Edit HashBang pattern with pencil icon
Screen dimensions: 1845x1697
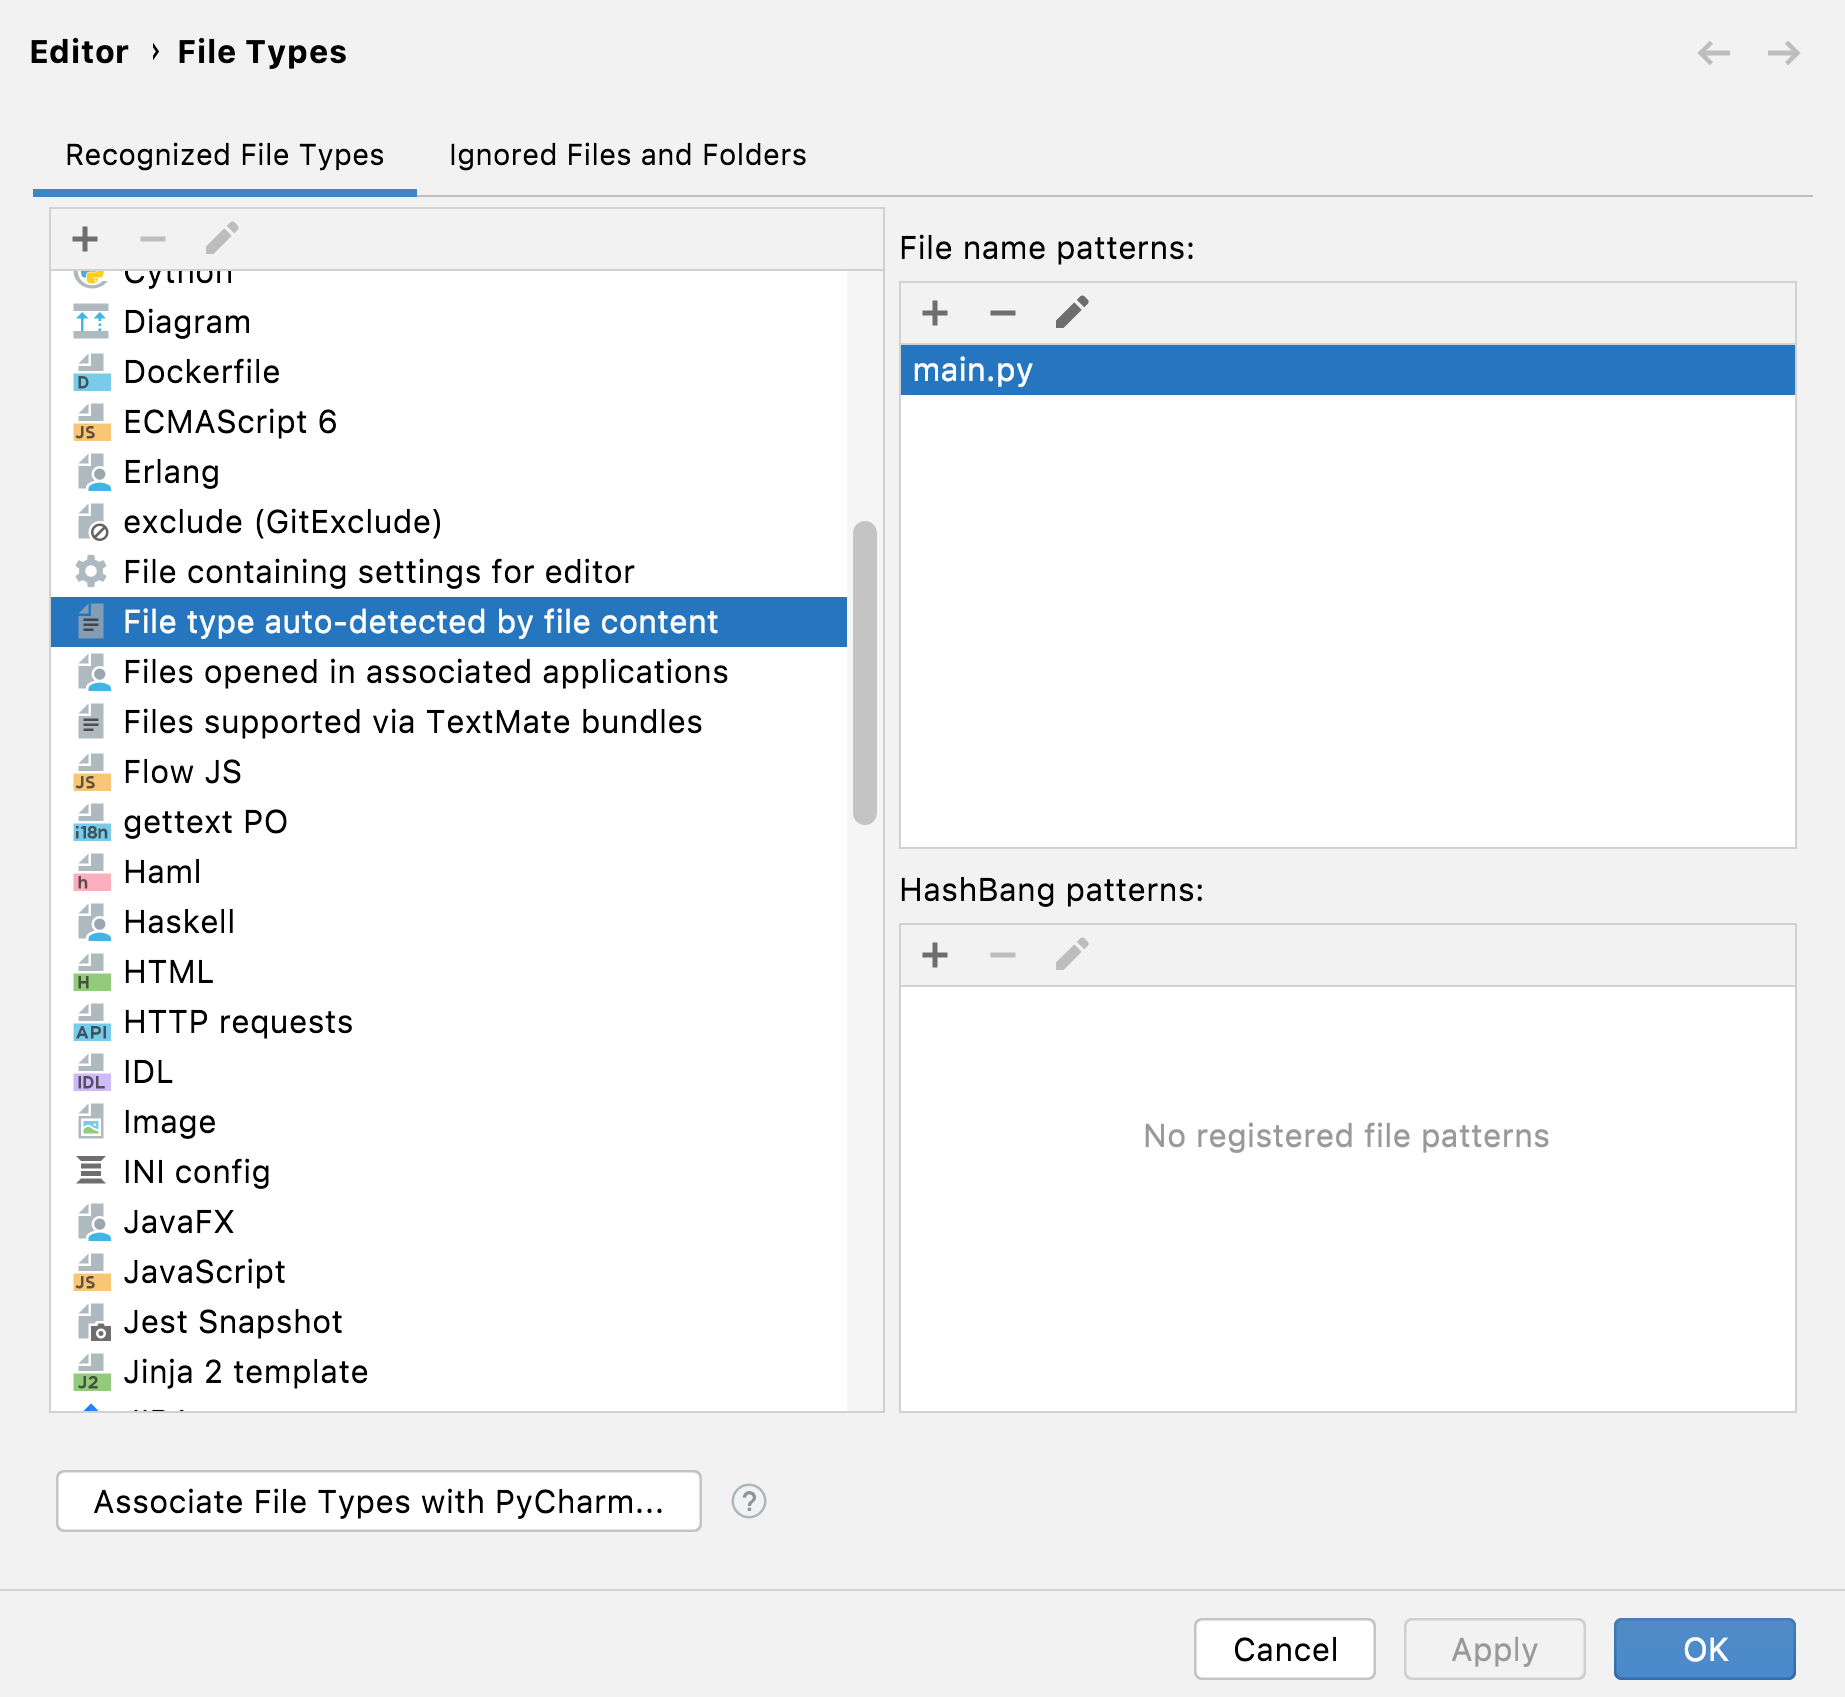1070,955
